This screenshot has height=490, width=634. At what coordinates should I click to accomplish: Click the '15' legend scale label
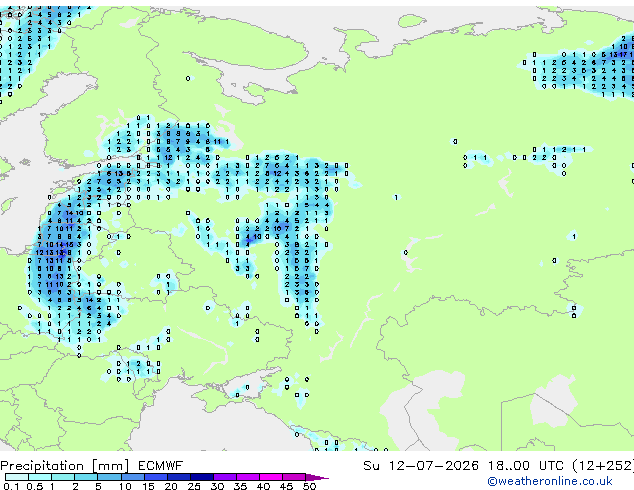click(148, 486)
